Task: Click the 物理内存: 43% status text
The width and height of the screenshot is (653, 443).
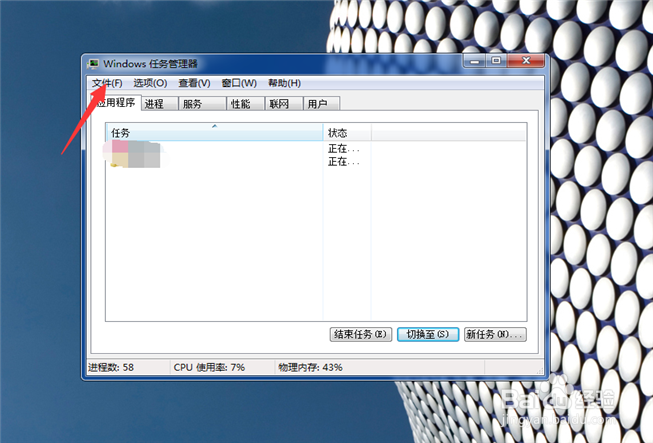Action: pyautogui.click(x=310, y=367)
